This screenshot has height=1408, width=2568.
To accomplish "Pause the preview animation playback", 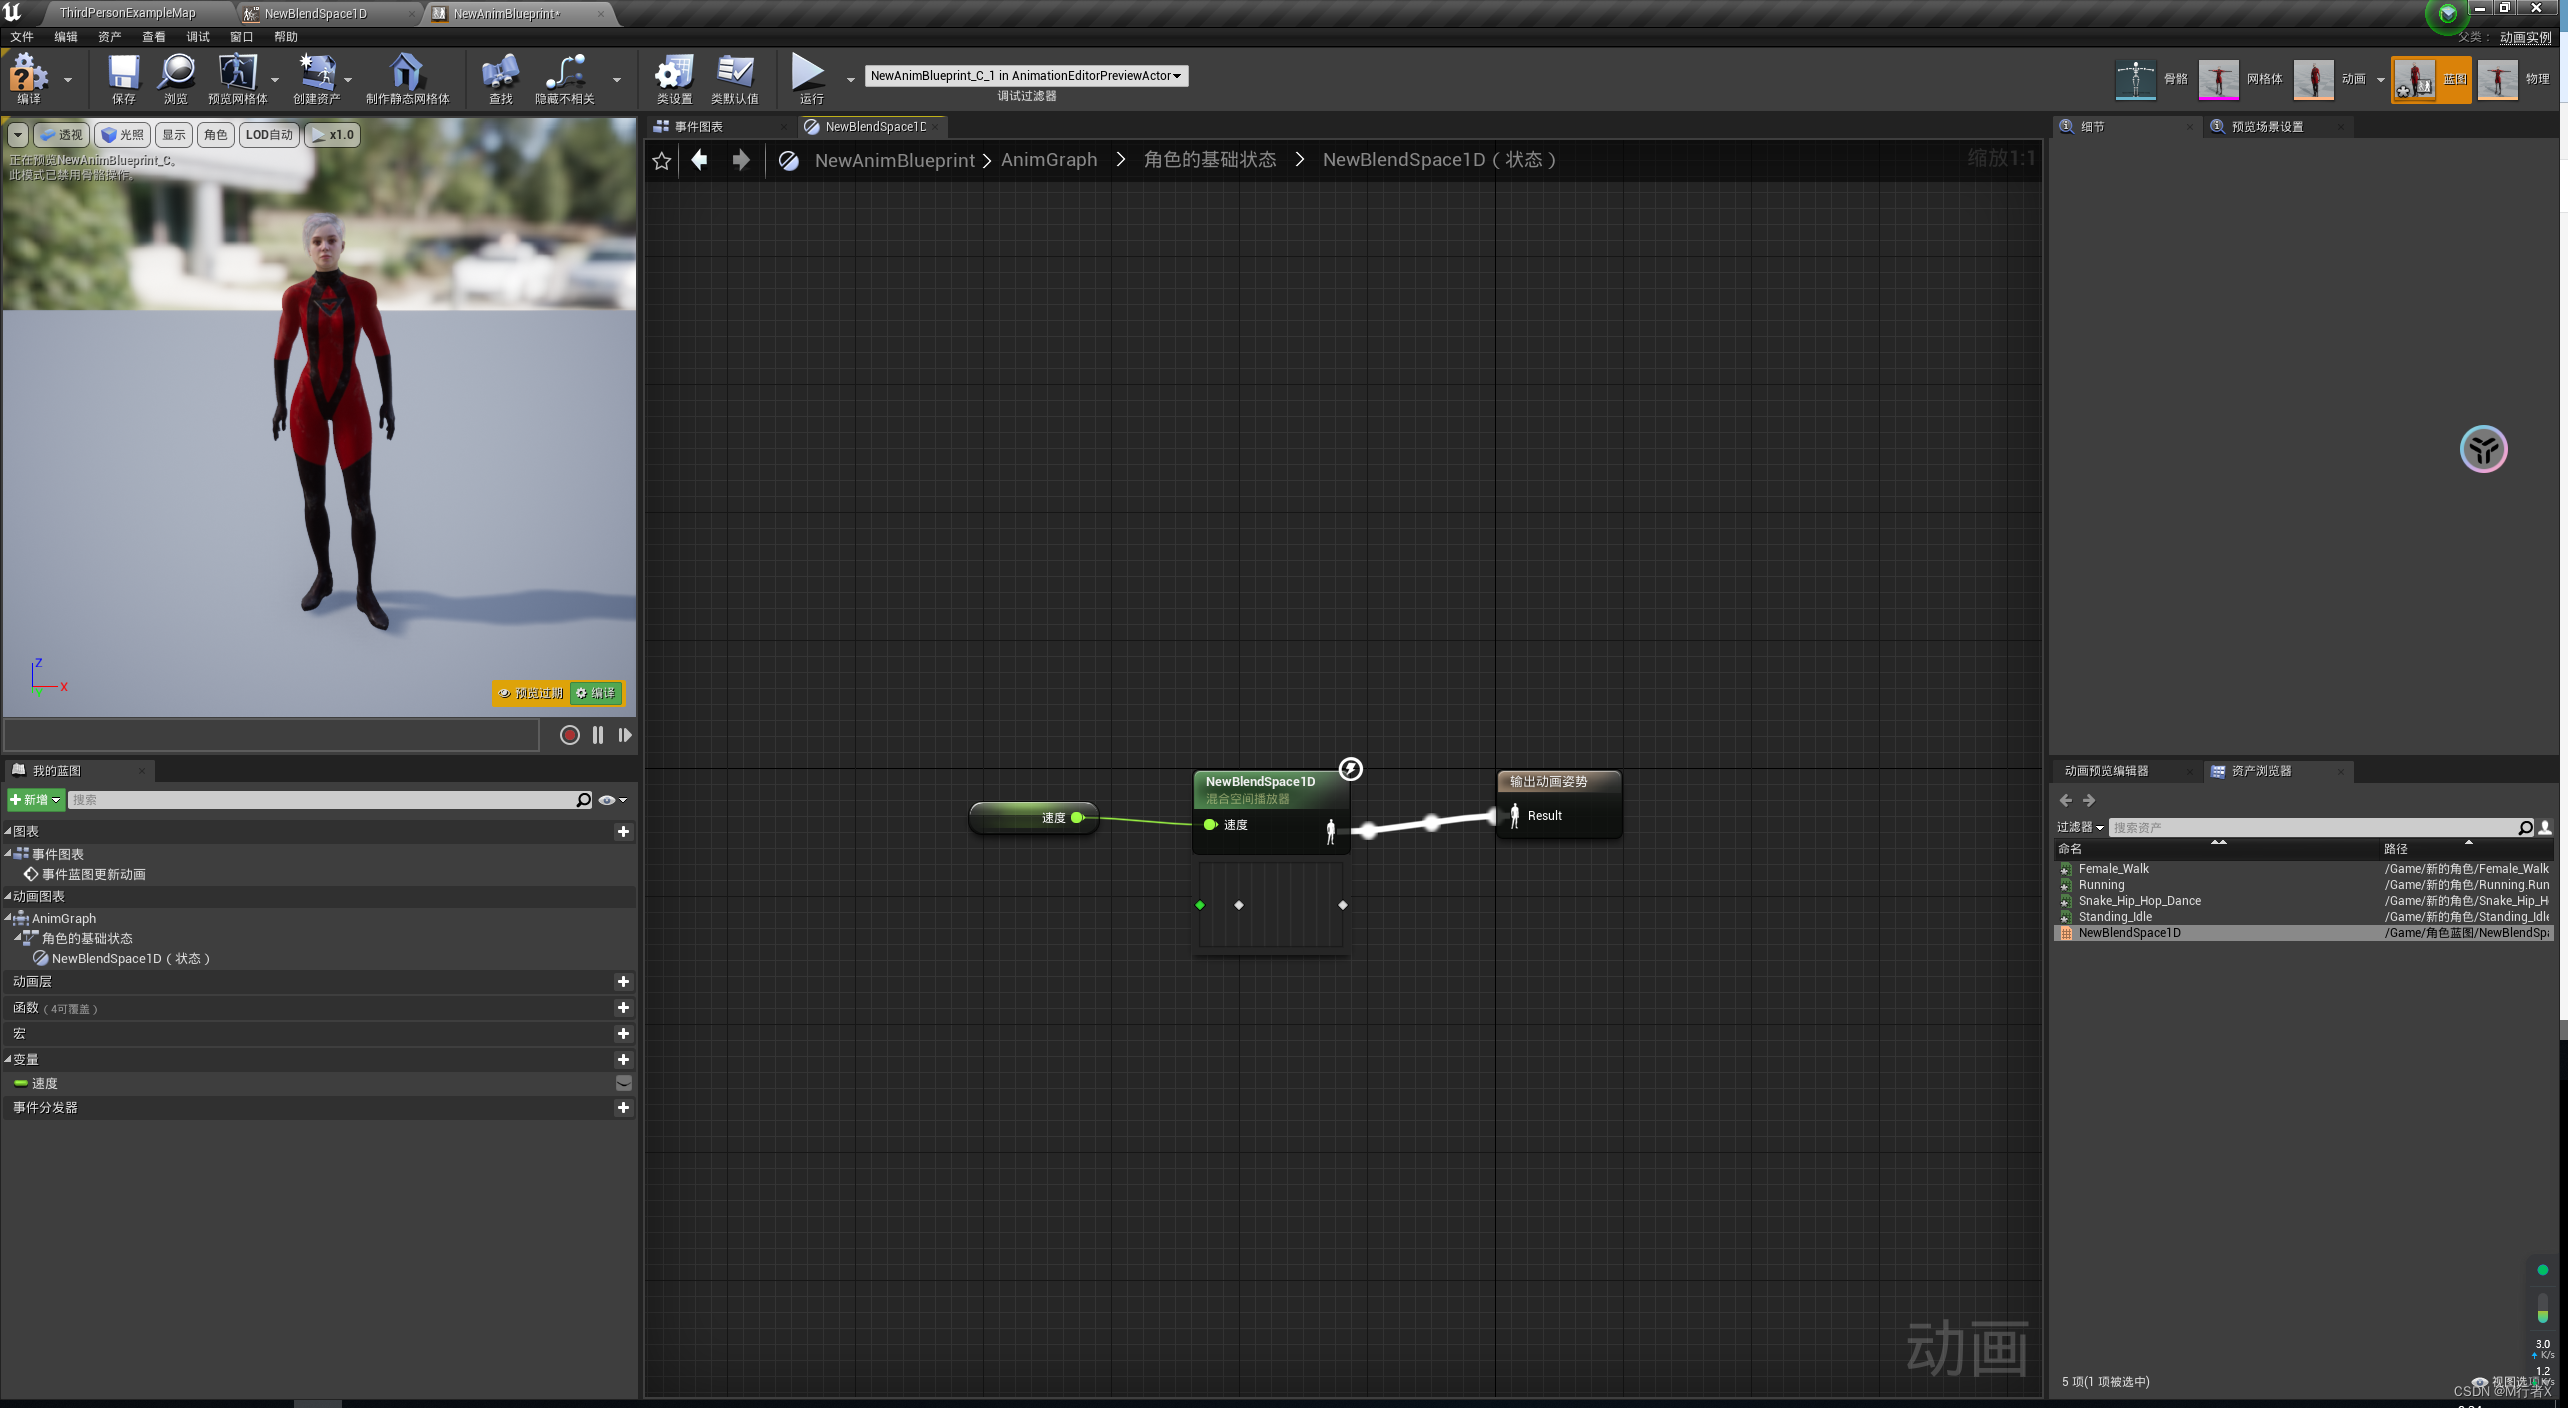I will point(598,735).
